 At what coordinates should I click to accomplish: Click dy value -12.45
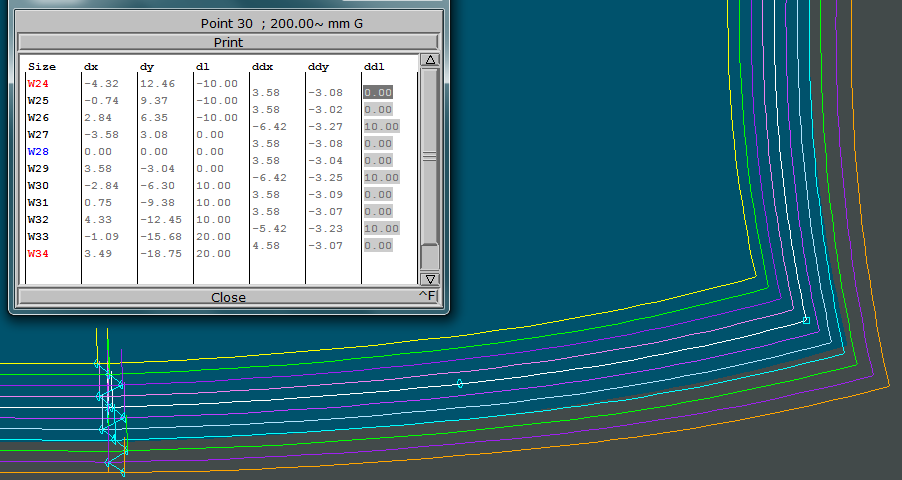[160, 219]
